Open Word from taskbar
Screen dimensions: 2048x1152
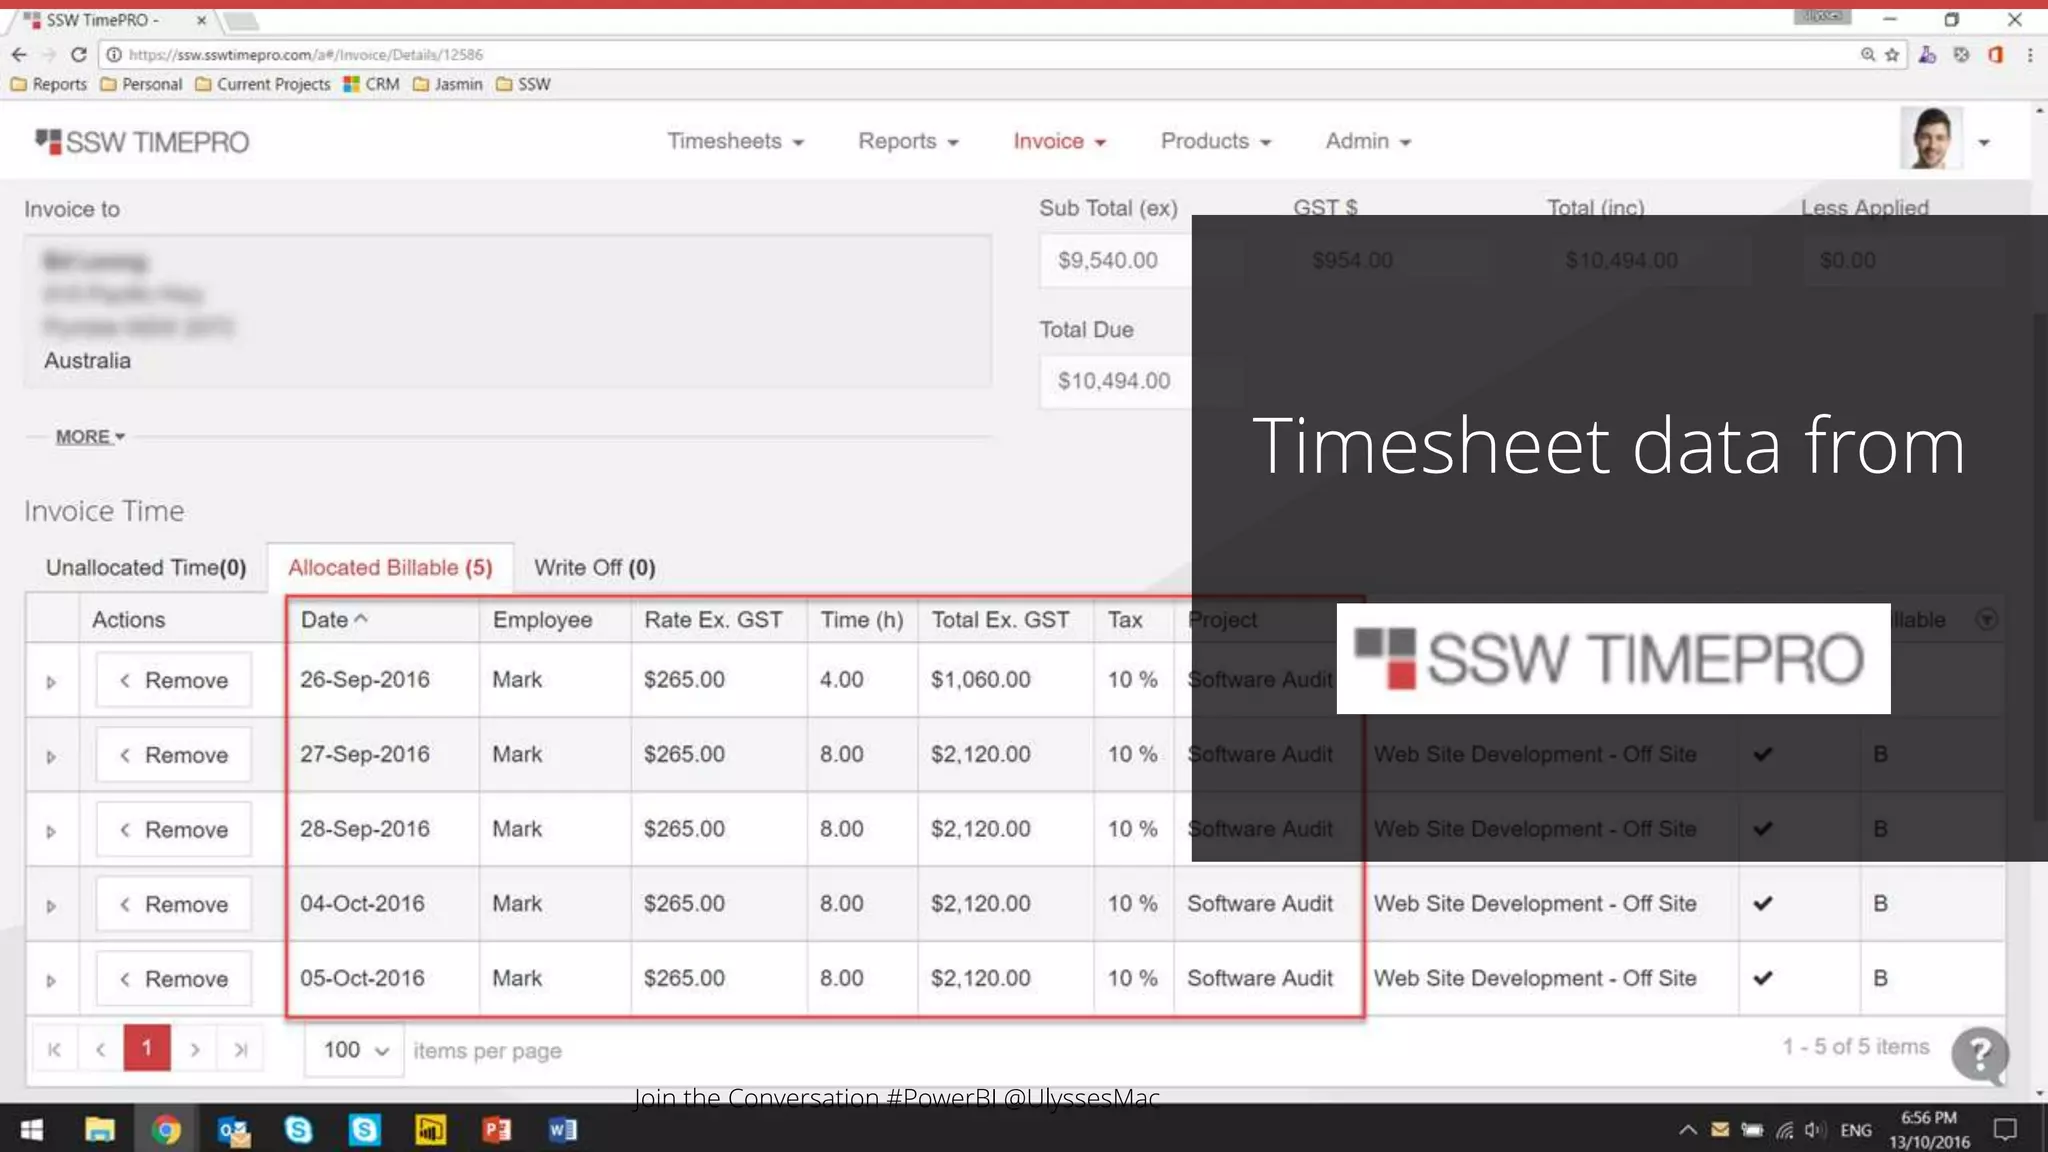pos(562,1130)
